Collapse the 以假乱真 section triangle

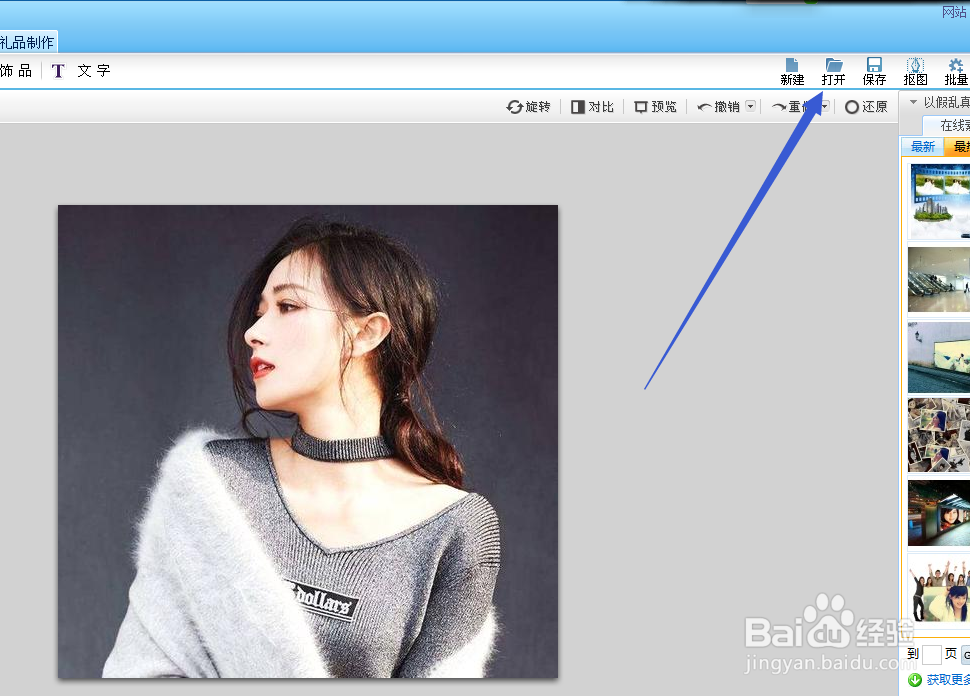(x=913, y=102)
